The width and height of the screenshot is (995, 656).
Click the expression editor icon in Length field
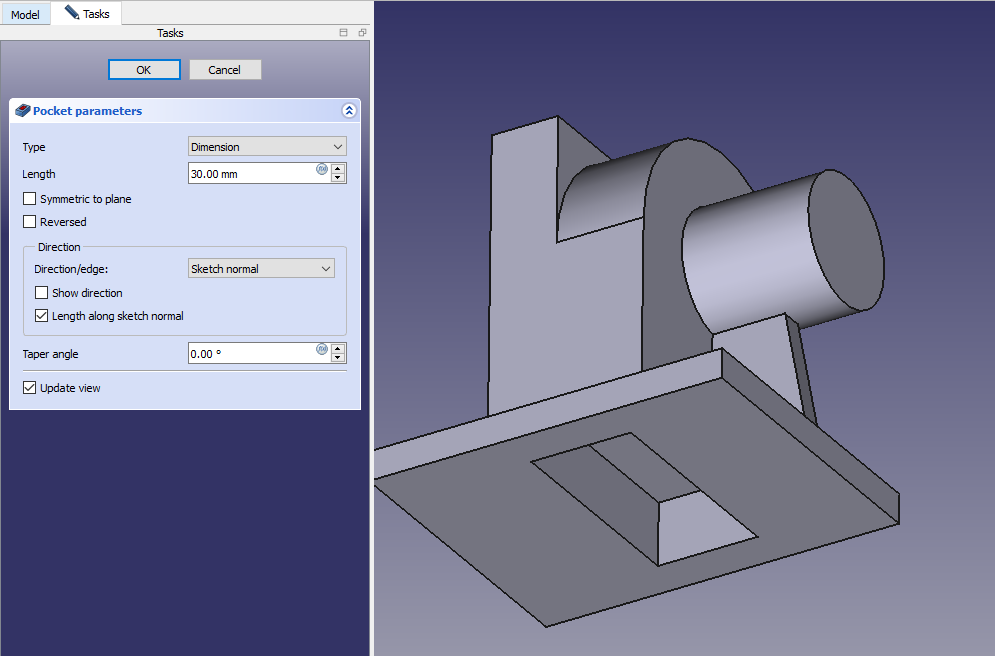click(x=322, y=169)
